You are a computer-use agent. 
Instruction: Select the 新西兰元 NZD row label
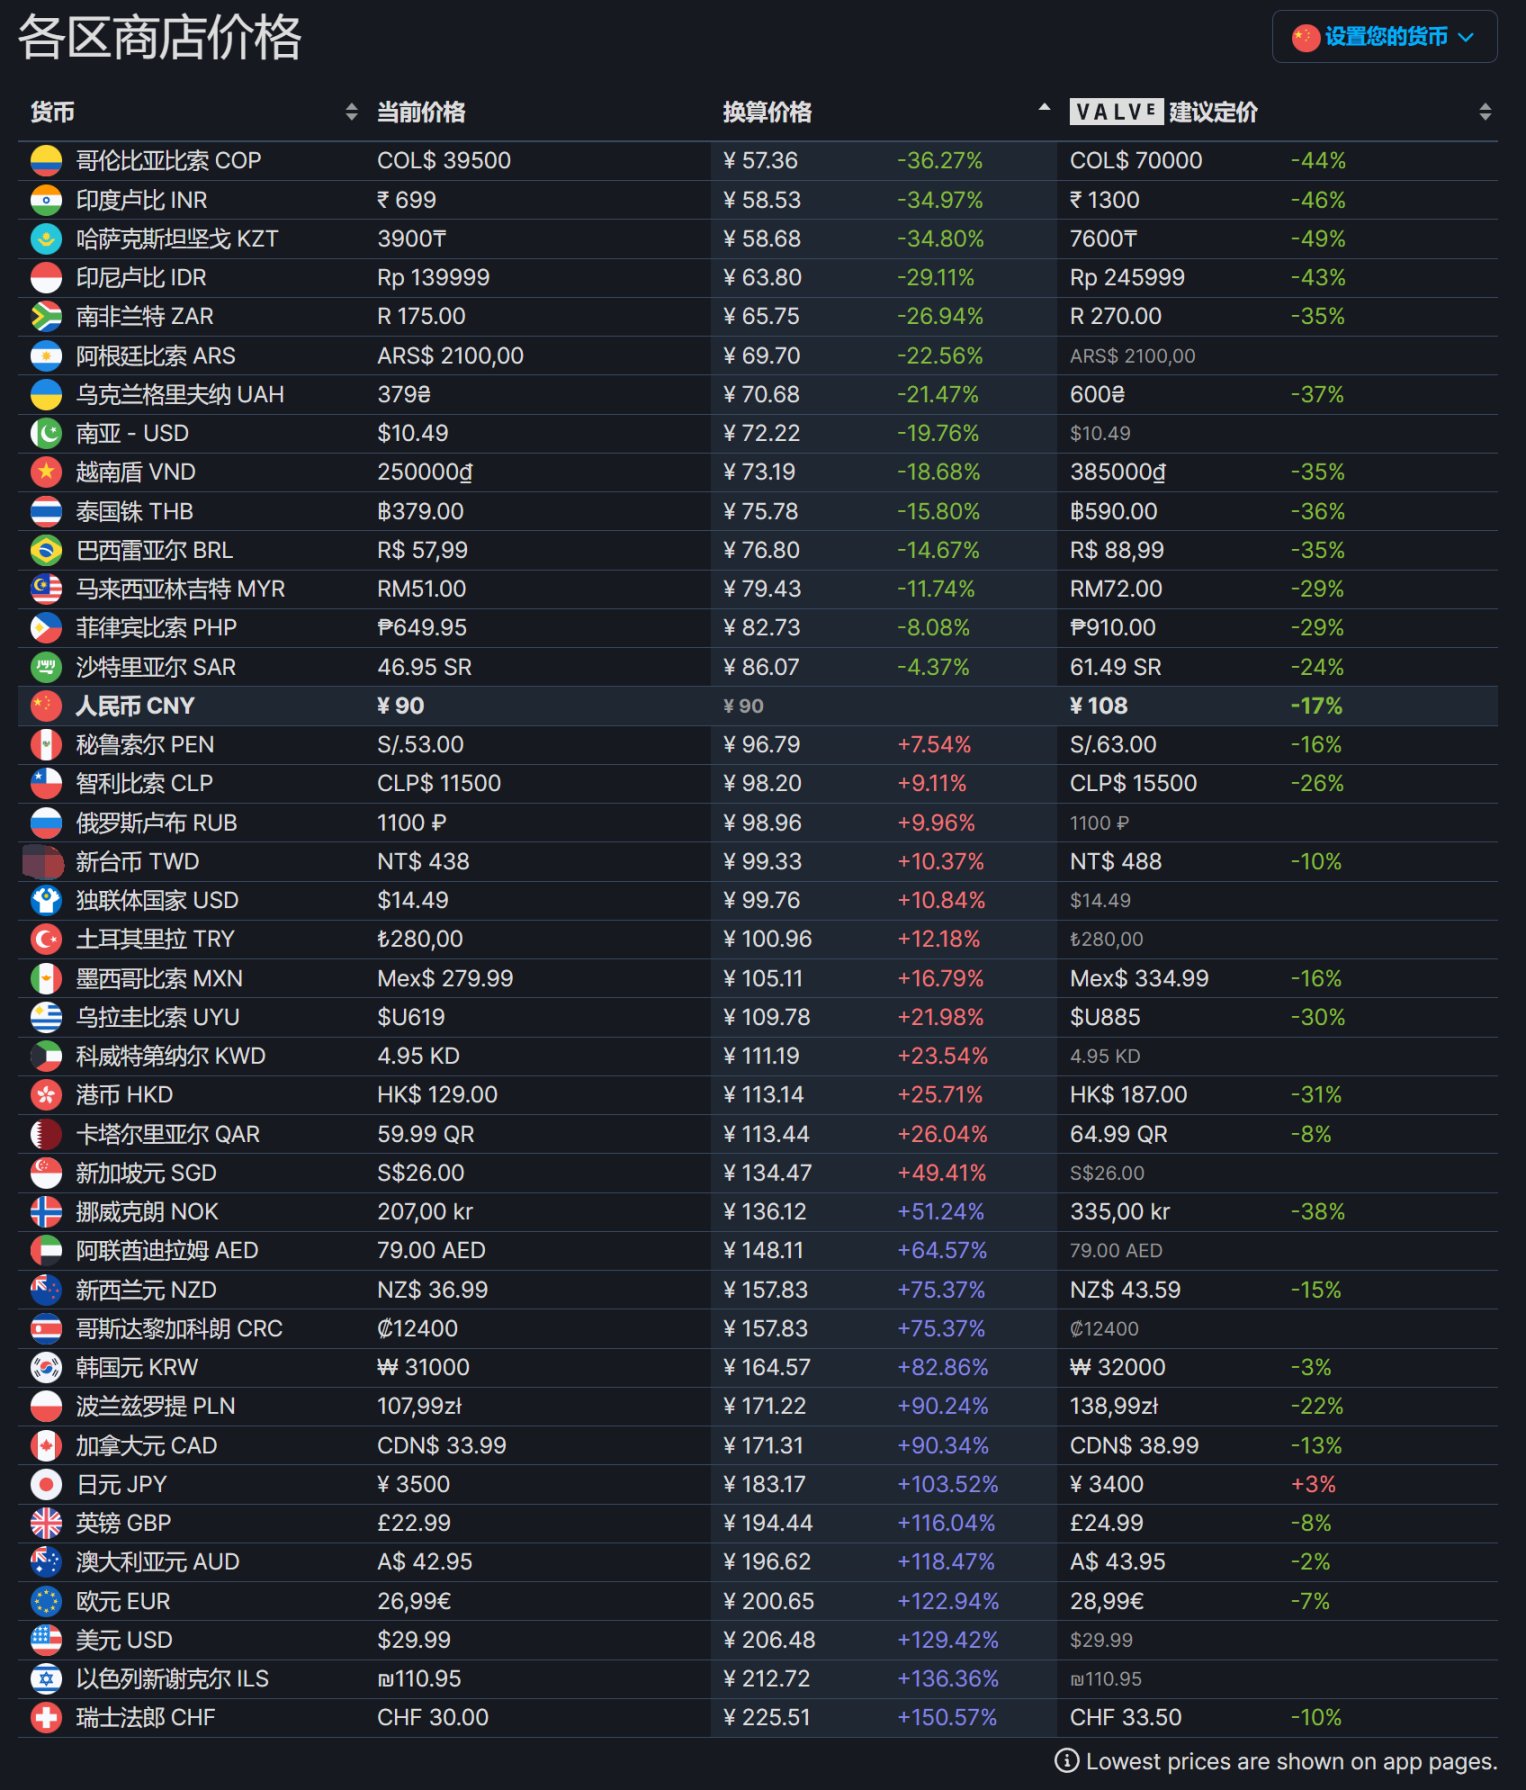click(x=146, y=1291)
